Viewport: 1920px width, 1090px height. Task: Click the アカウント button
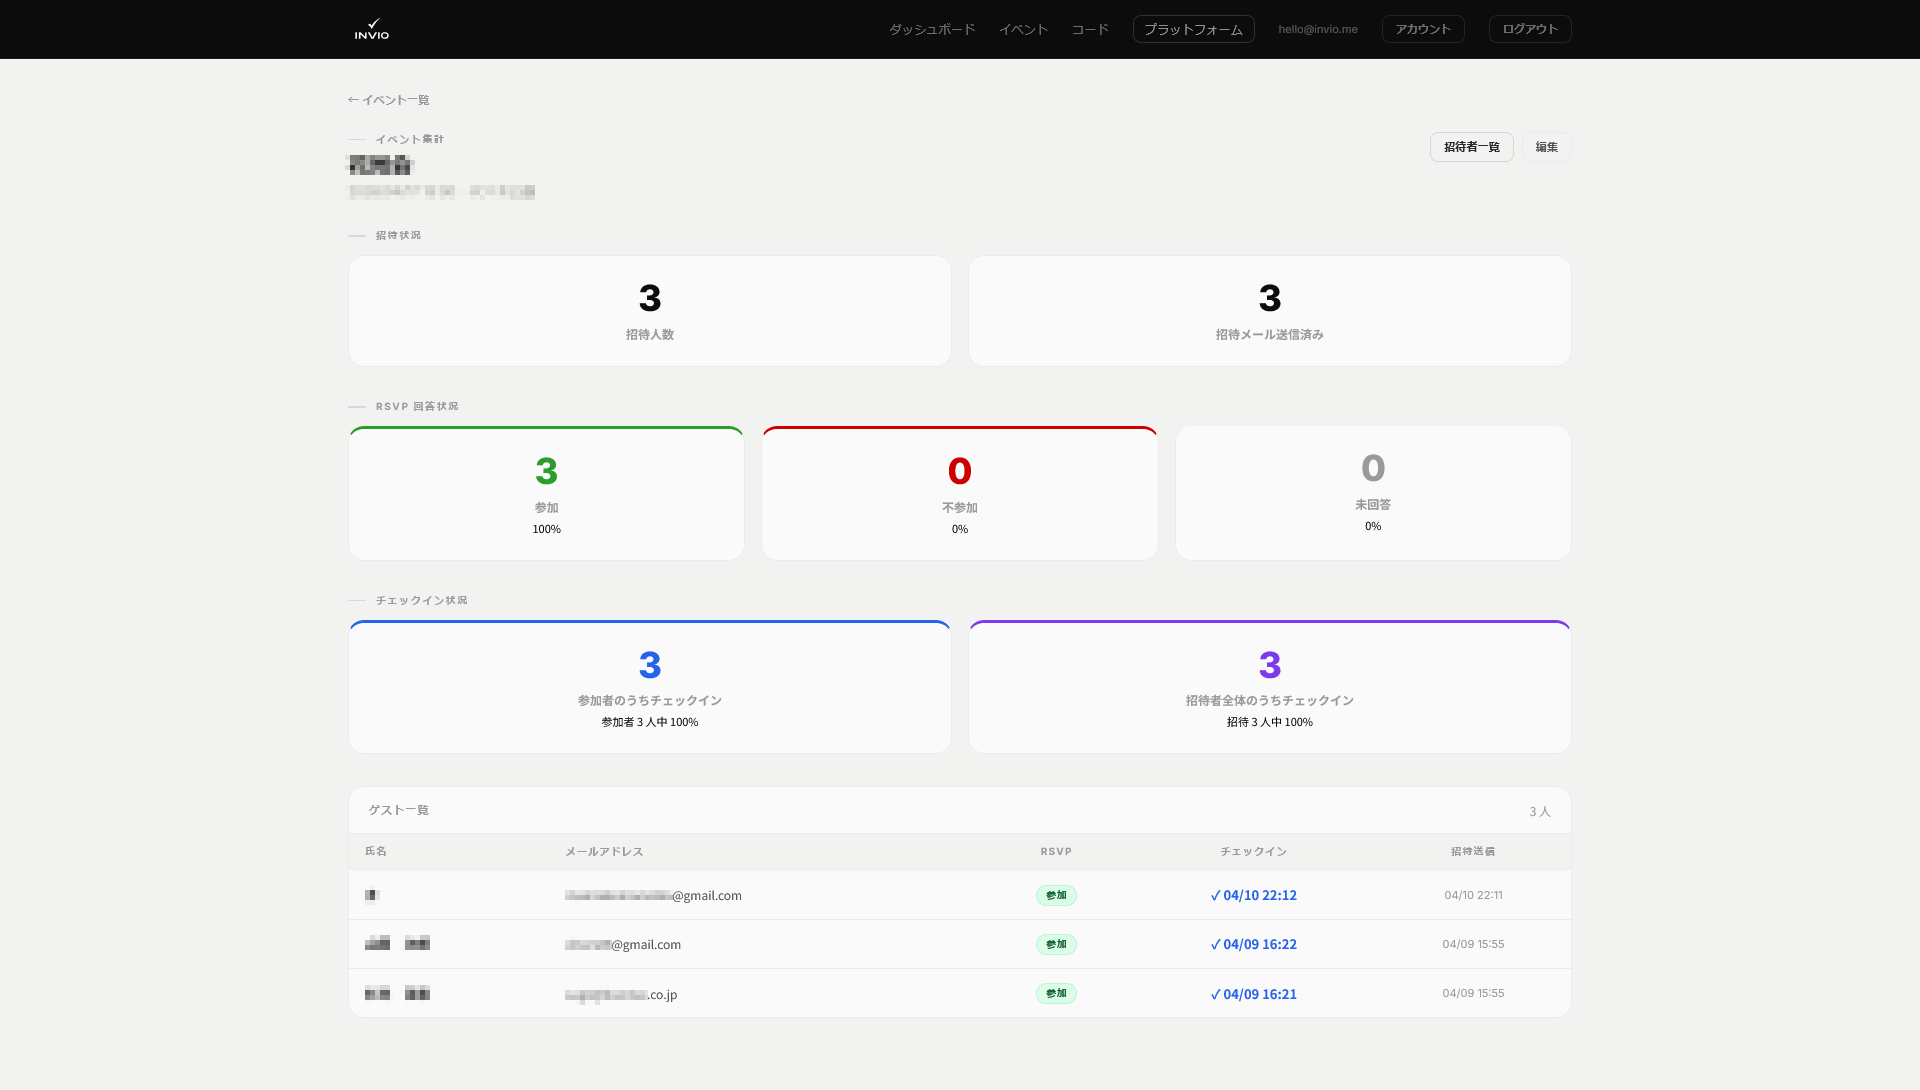tap(1422, 29)
